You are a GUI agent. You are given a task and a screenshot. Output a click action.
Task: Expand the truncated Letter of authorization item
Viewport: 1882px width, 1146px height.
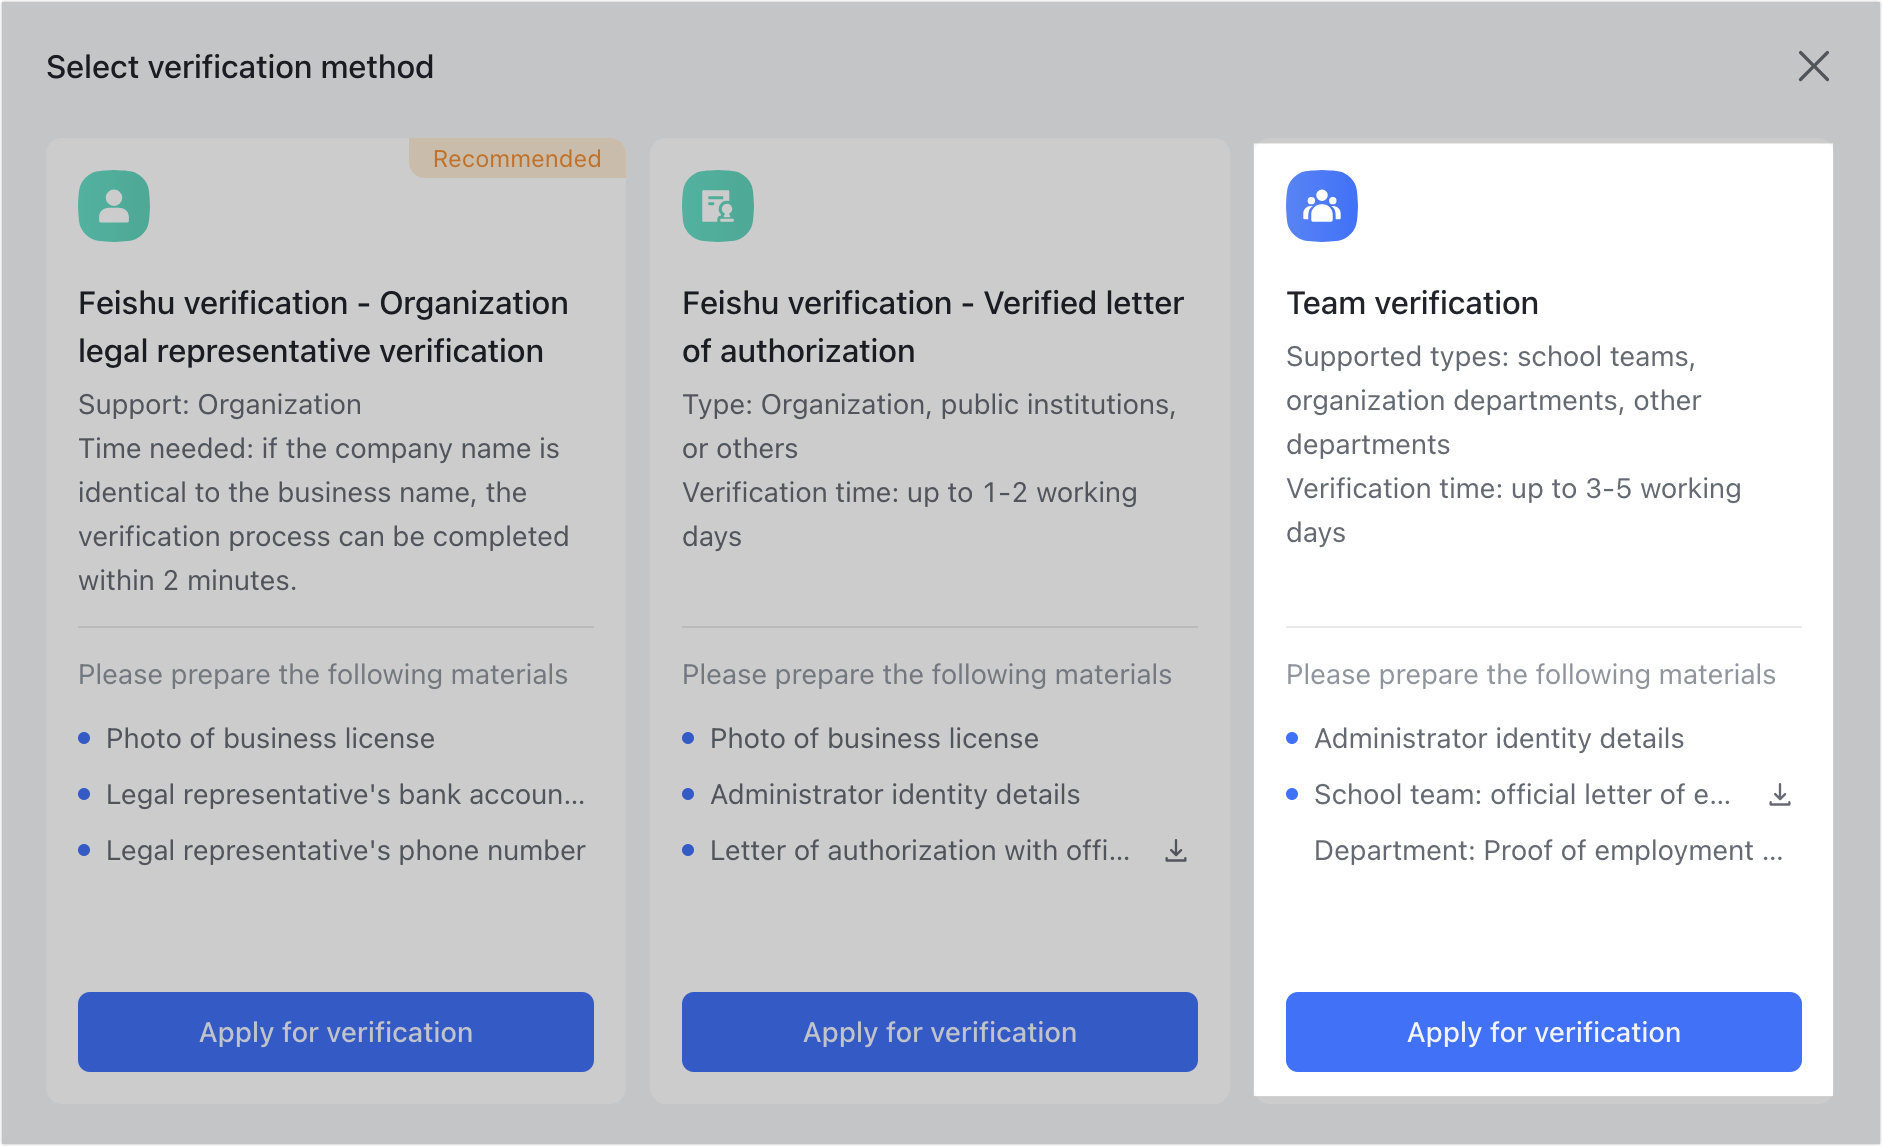(x=918, y=851)
